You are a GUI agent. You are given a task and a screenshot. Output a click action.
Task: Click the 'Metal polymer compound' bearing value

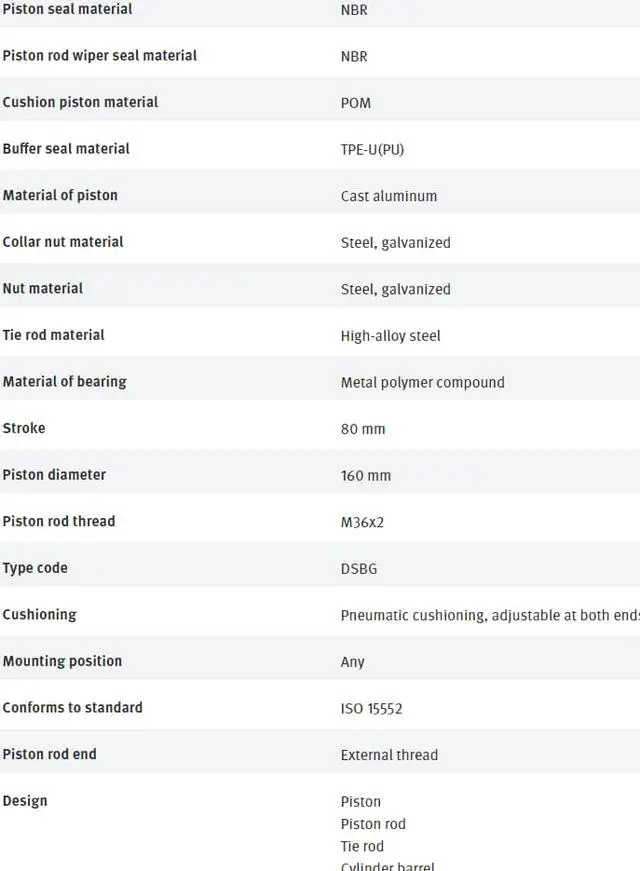pos(422,382)
